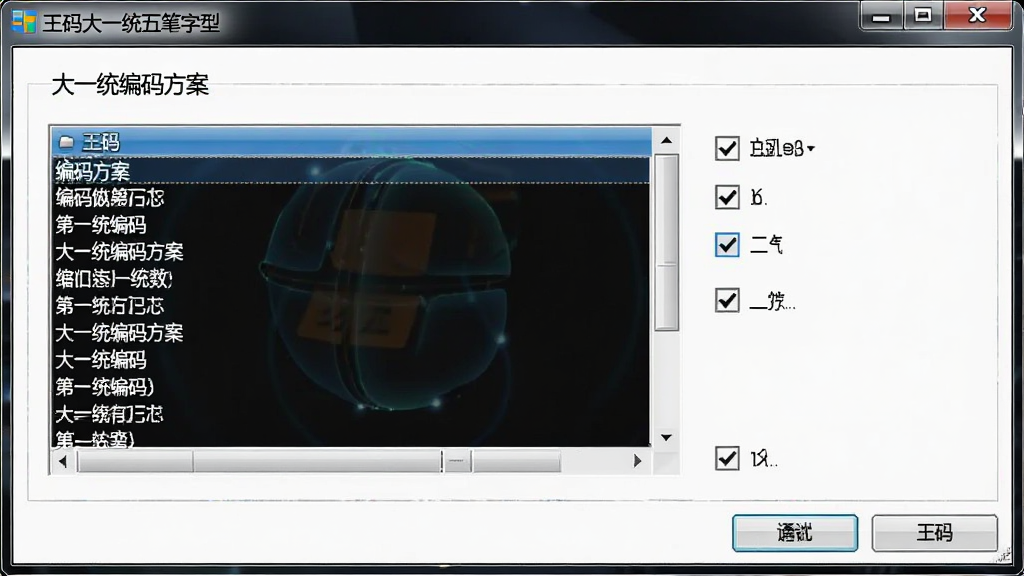The image size is (1024, 576).
Task: Click the list's vertical scrollbar up arrow
Action: (x=666, y=140)
